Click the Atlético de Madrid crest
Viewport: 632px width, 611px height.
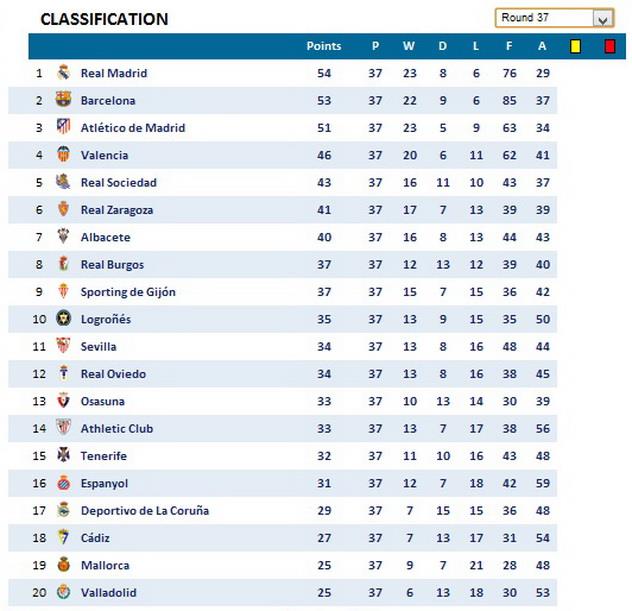click(x=63, y=127)
